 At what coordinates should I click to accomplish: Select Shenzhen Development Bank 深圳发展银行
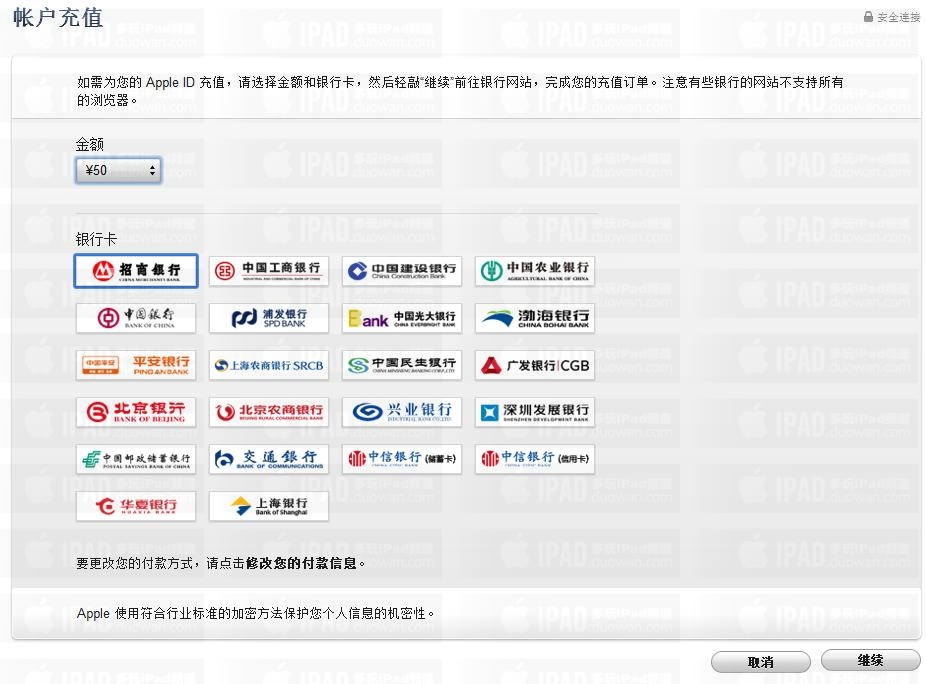point(534,412)
